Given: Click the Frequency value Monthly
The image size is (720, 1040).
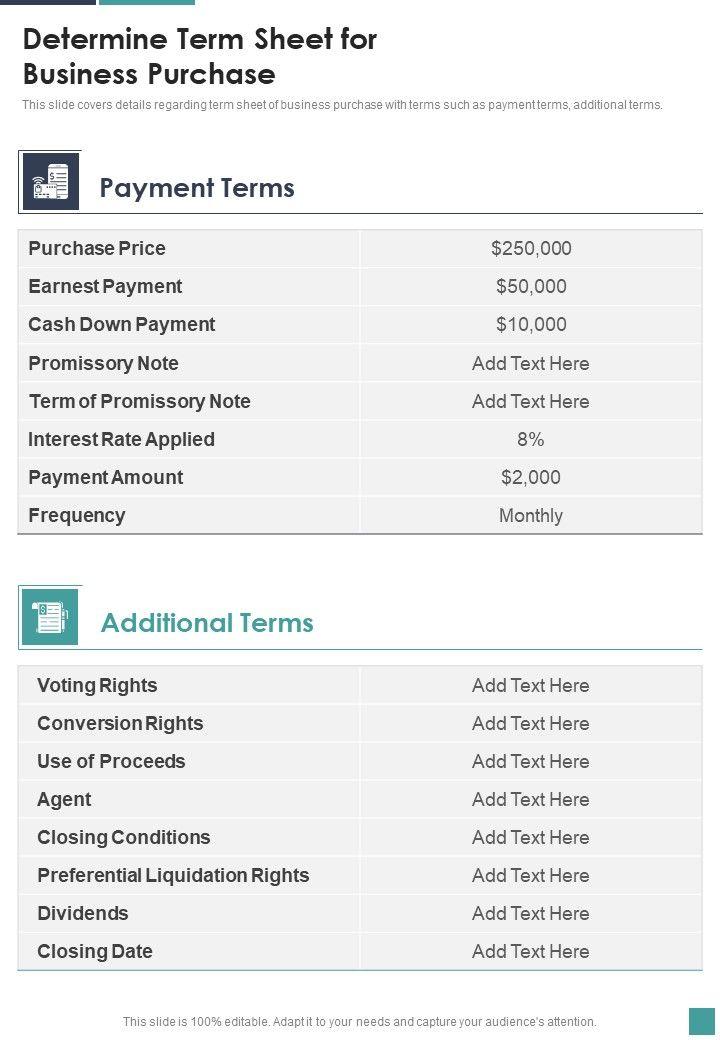Looking at the screenshot, I should click(531, 515).
